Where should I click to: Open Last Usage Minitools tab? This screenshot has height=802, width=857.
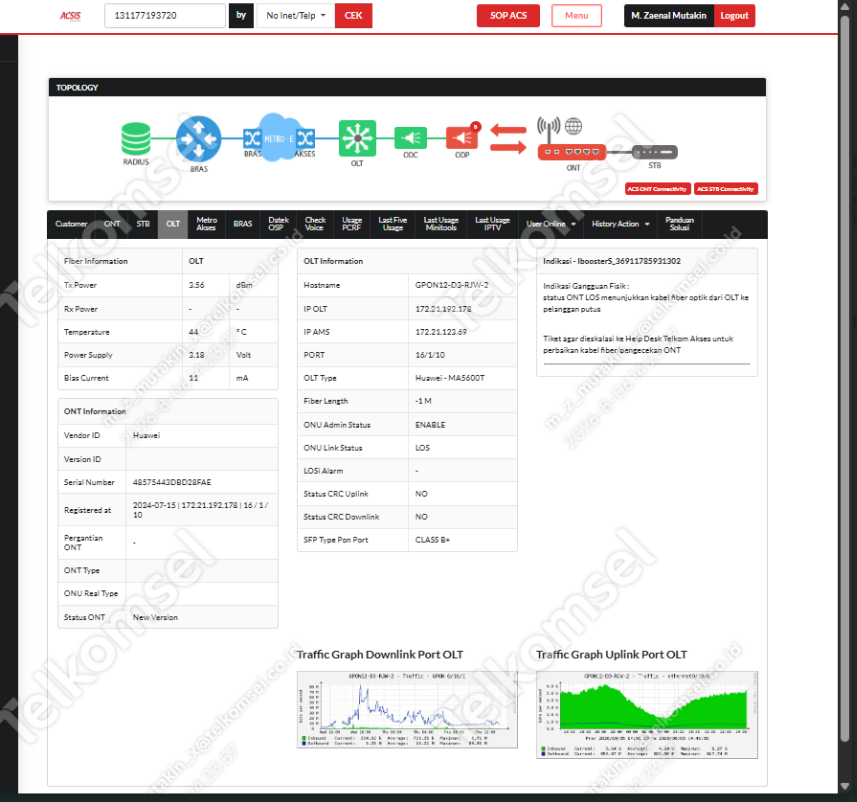coord(441,224)
